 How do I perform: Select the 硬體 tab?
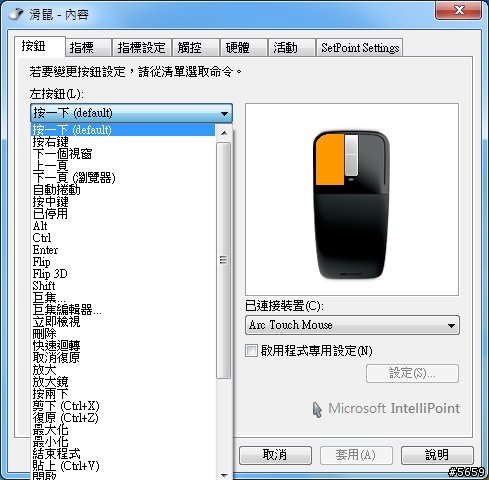[x=244, y=48]
